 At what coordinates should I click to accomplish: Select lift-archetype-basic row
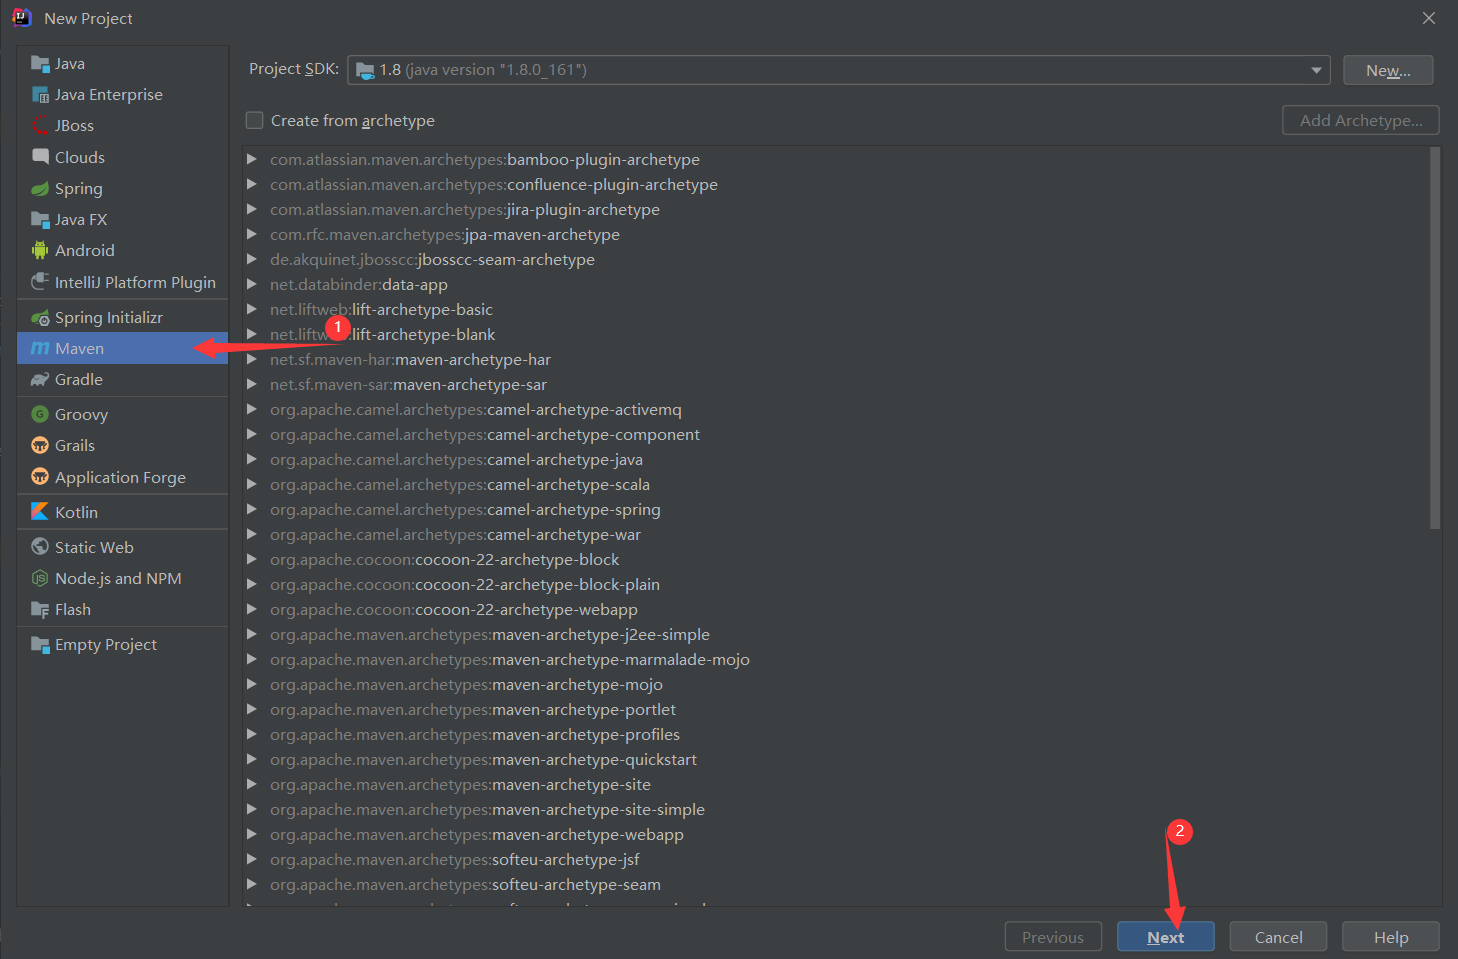coord(836,309)
